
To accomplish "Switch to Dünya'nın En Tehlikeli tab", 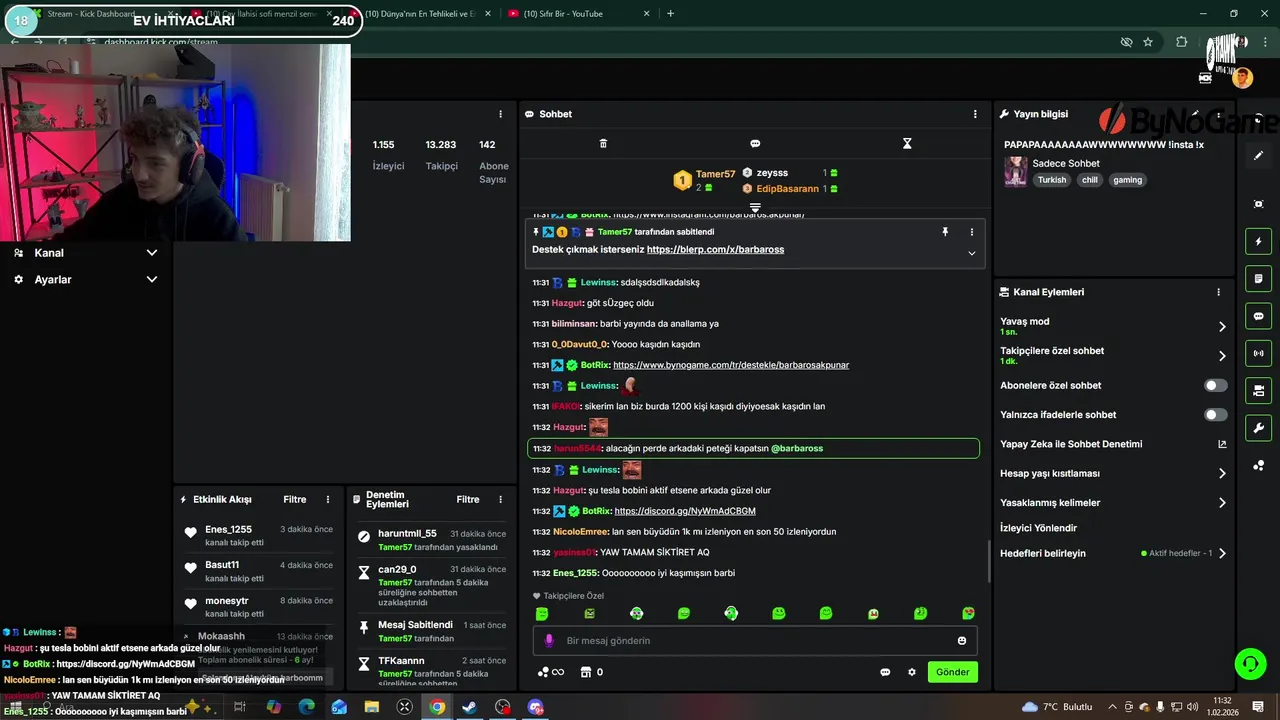I will click(x=420, y=14).
